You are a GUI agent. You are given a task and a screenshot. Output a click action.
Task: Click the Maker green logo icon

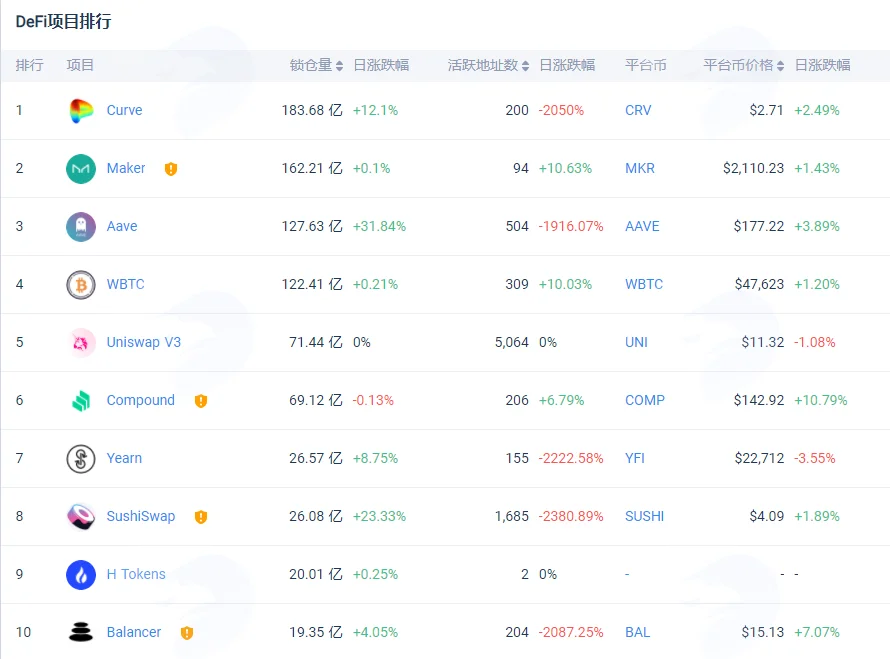coord(81,169)
